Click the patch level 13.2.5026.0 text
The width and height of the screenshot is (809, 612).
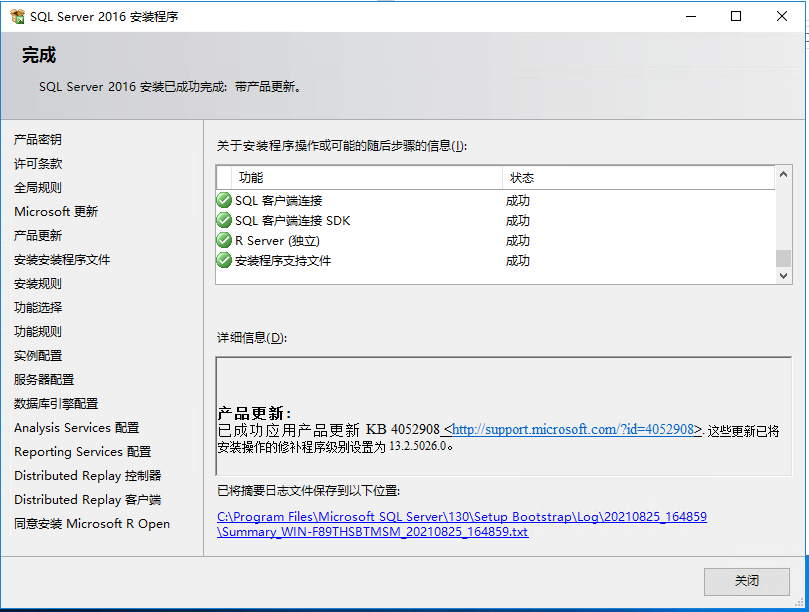[x=417, y=446]
